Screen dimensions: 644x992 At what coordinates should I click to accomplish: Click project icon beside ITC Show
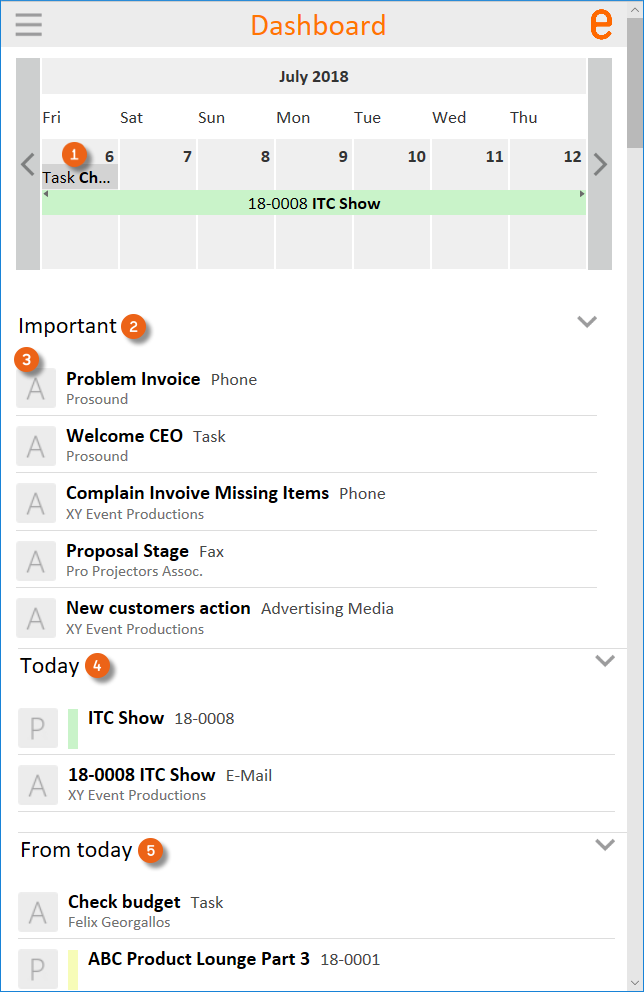tap(38, 728)
